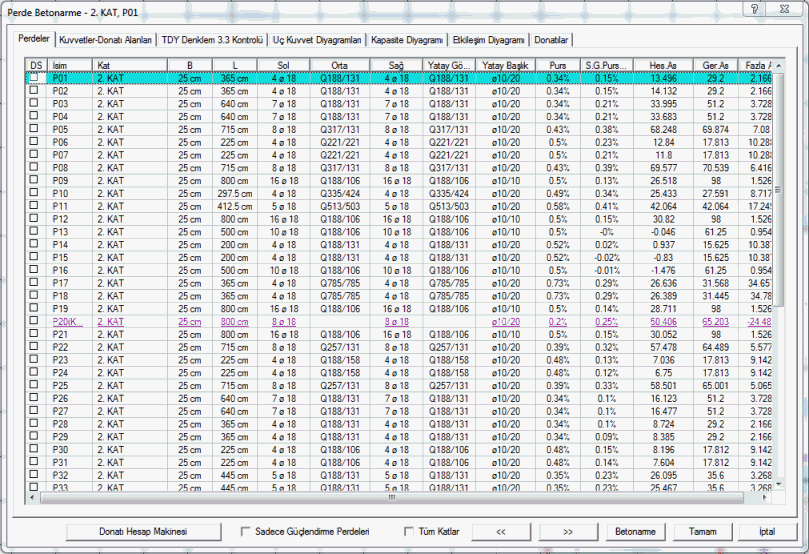This screenshot has height=554, width=809.
Task: Click the Sağ column header
Action: click(x=396, y=65)
